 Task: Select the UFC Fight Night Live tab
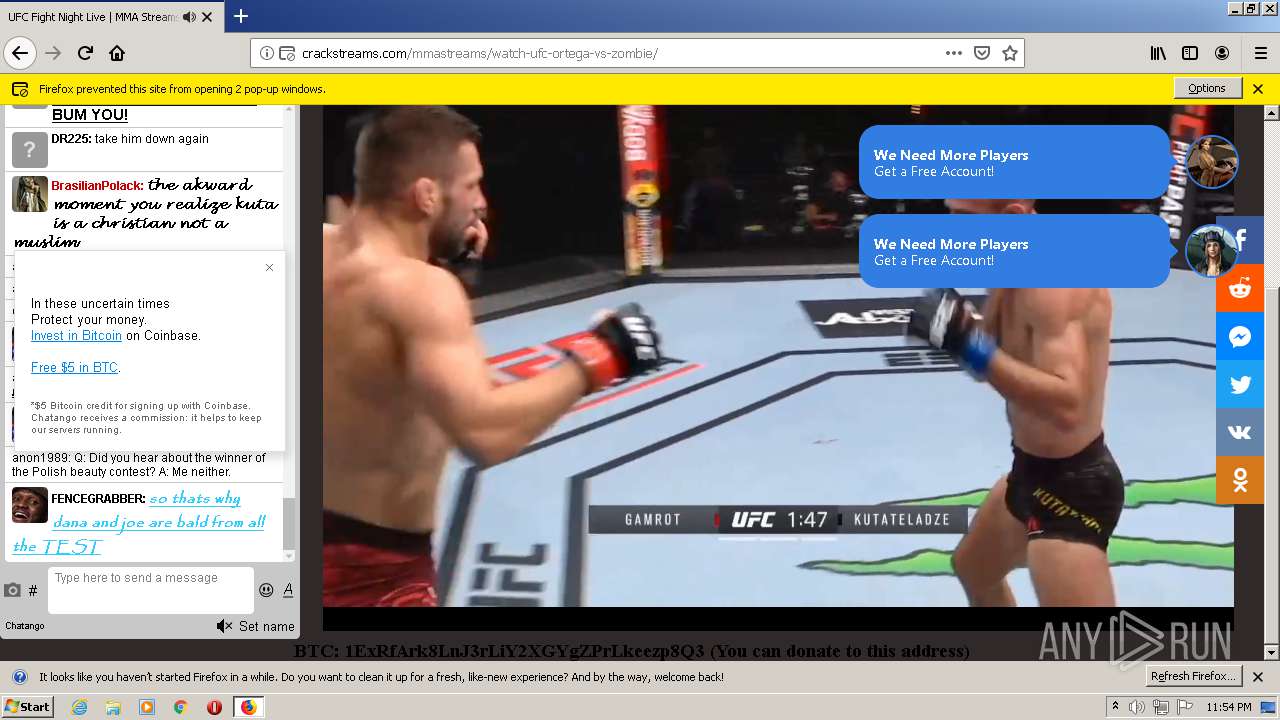tap(110, 17)
